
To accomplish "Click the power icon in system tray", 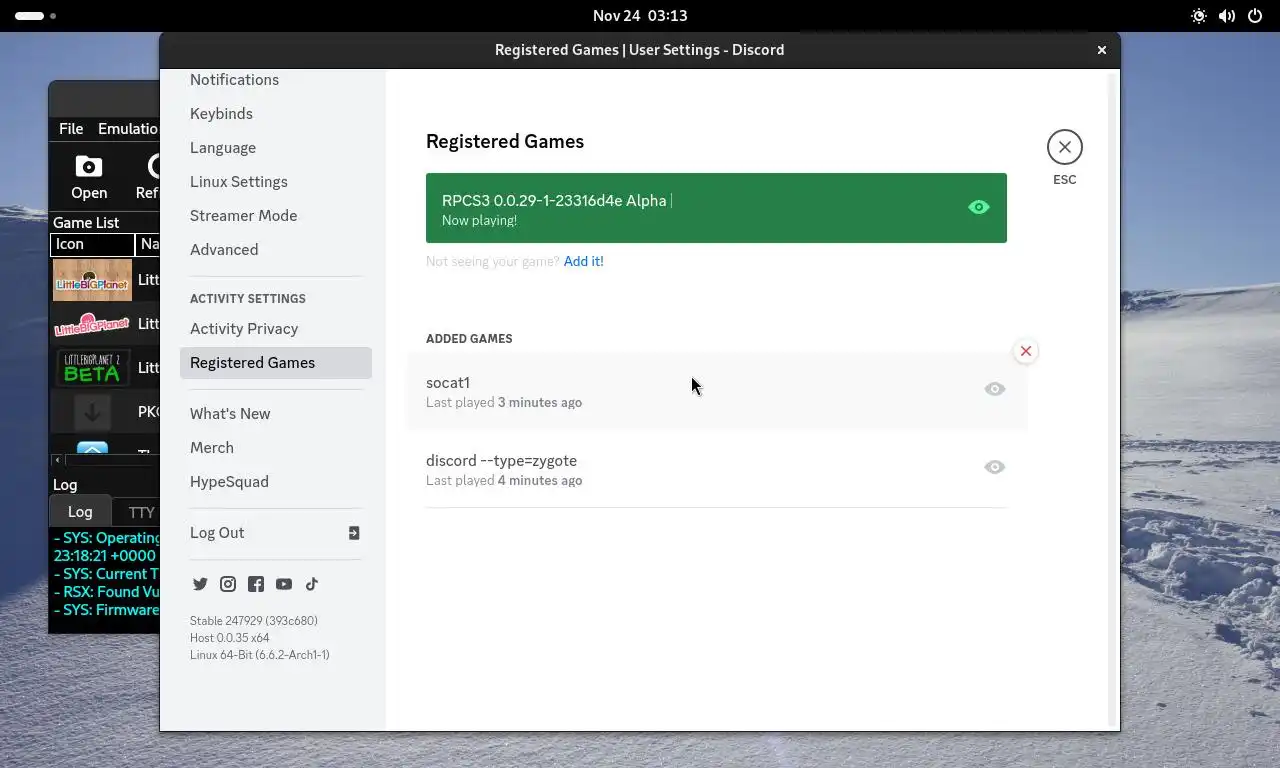I will (x=1255, y=16).
